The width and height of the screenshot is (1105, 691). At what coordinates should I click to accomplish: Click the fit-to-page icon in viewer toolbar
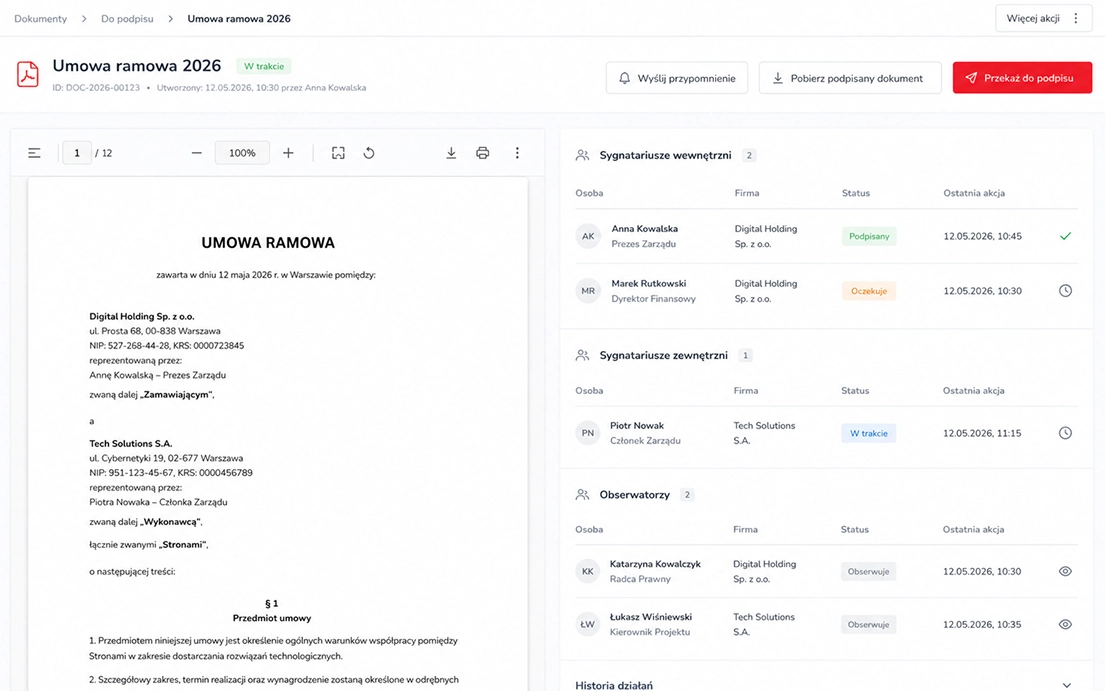click(x=338, y=153)
